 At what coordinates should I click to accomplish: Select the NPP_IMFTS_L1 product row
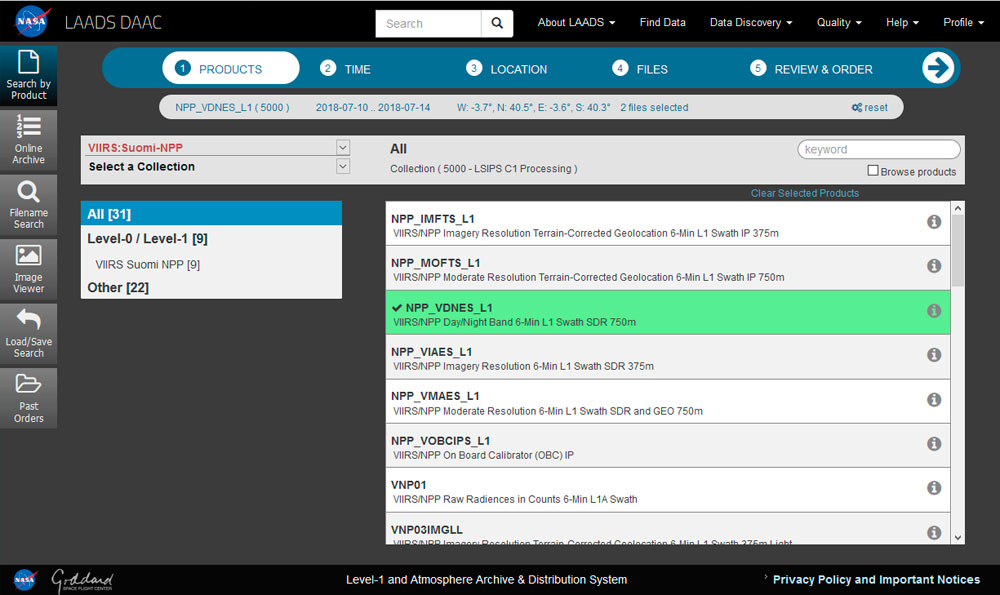668,224
